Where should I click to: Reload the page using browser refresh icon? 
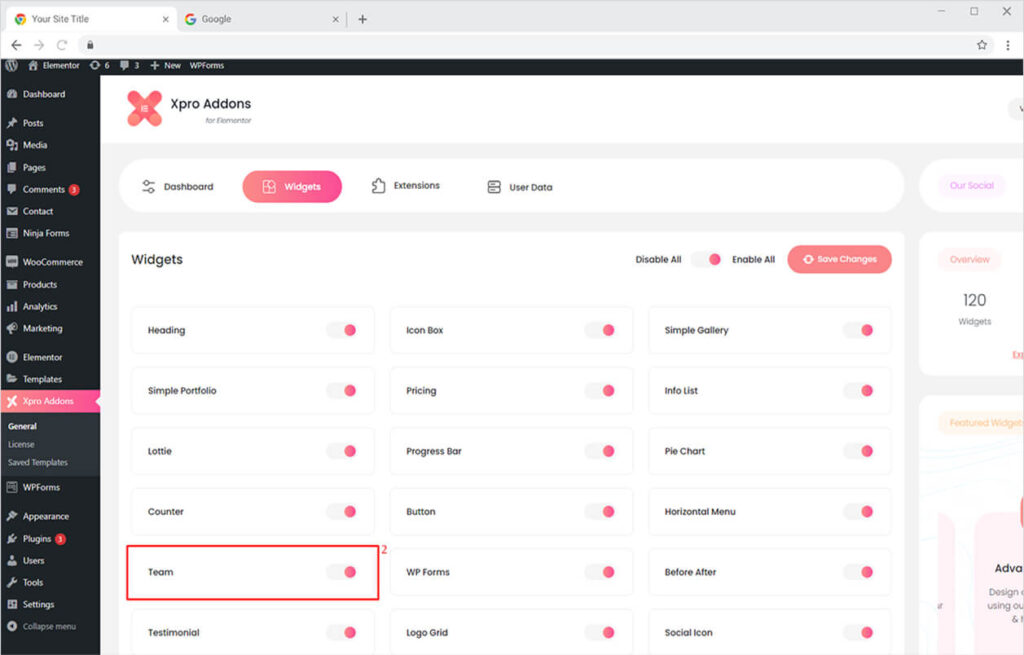pyautogui.click(x=62, y=45)
